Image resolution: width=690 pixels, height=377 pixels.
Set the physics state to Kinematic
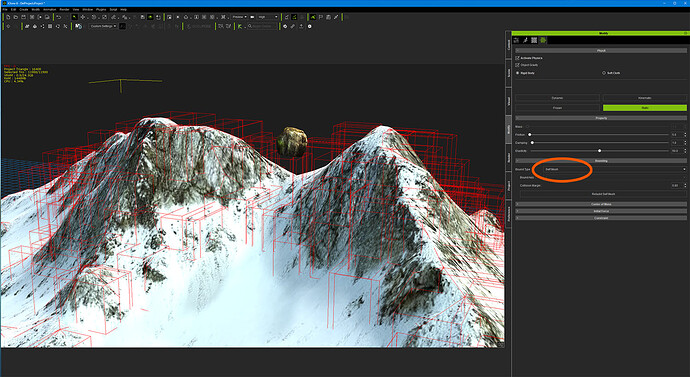point(645,98)
